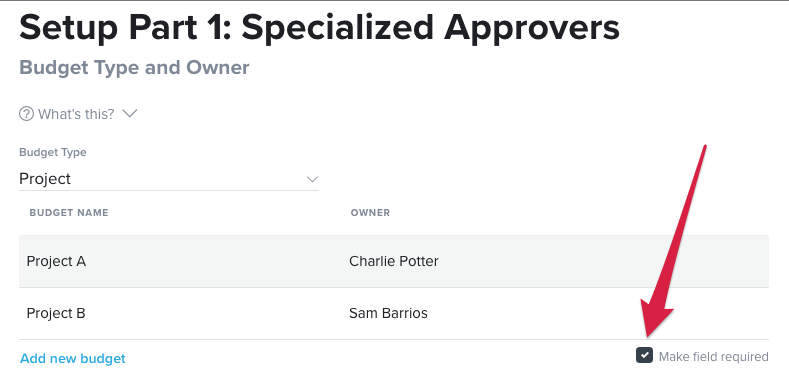
Task: Click the Add new budget link
Action: tap(73, 358)
